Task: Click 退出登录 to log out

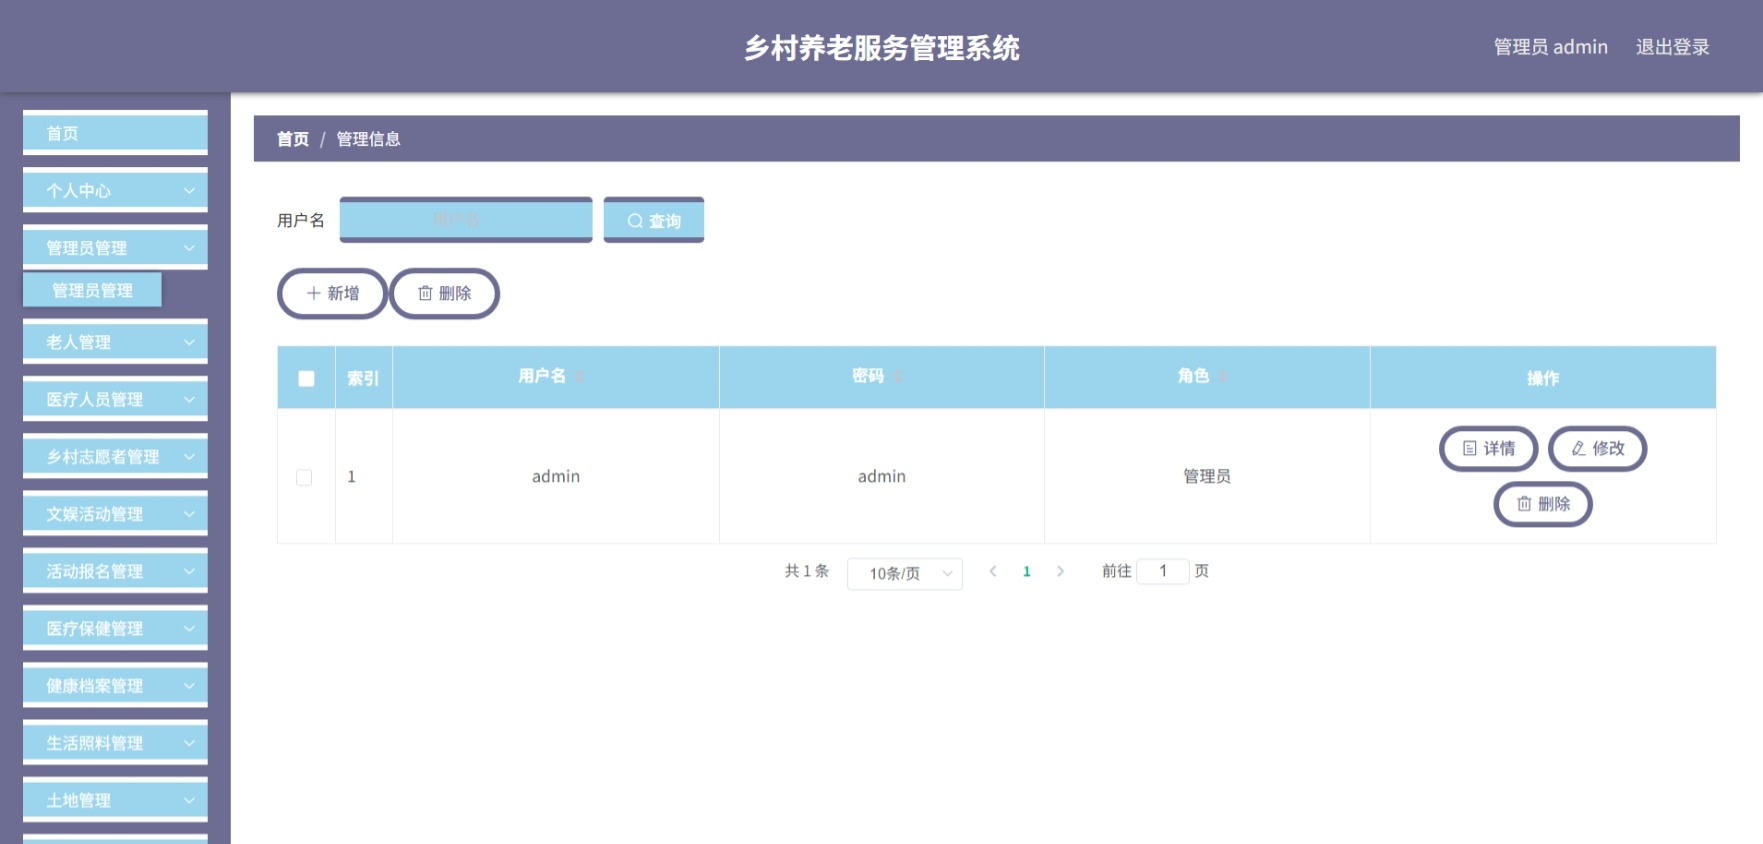Action: pos(1672,47)
